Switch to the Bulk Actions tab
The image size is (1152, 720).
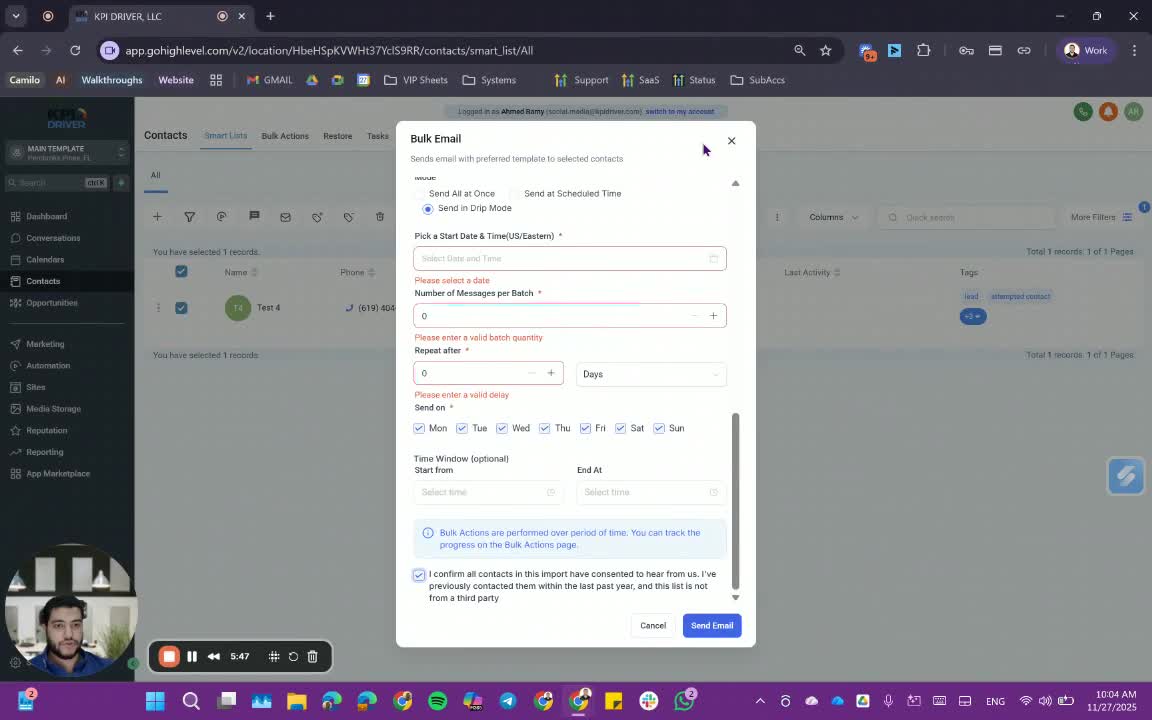285,136
